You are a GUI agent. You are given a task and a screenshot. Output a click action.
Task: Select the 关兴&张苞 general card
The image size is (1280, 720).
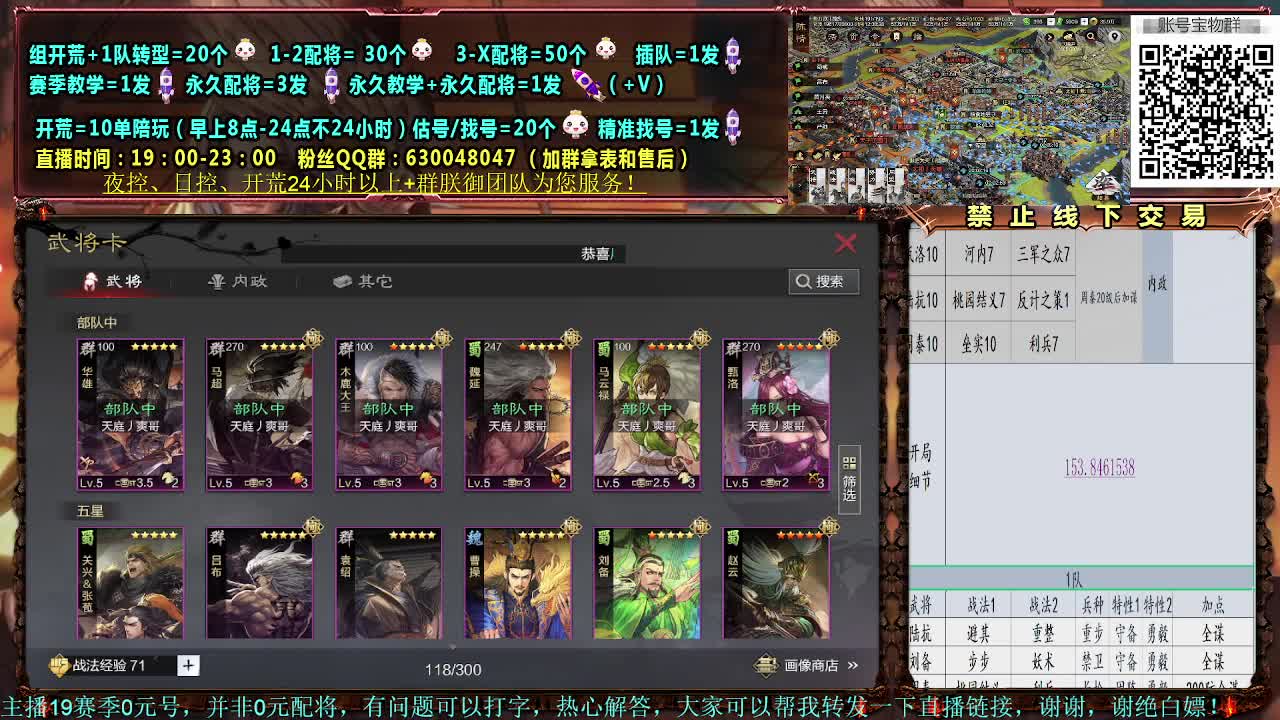(x=130, y=583)
